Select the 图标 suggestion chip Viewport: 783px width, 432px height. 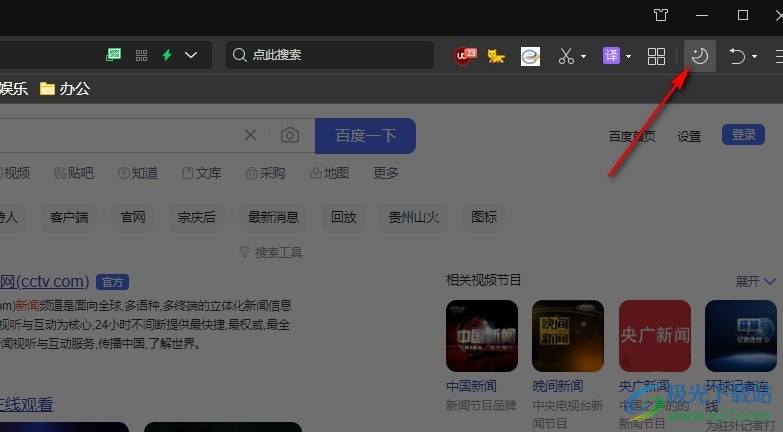point(484,217)
